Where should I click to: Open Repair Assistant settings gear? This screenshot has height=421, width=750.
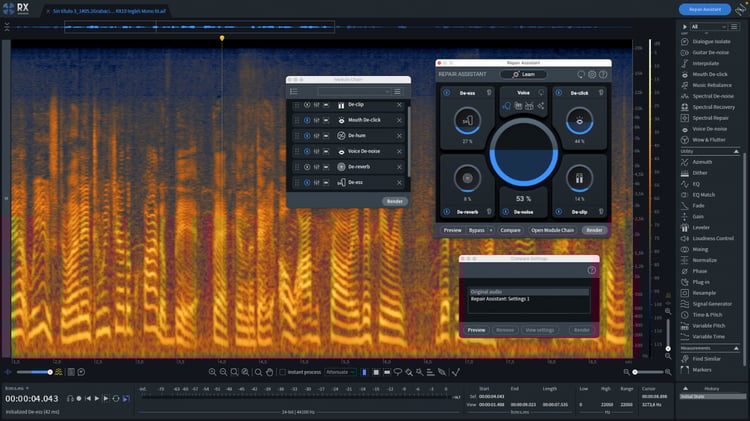pyautogui.click(x=592, y=75)
